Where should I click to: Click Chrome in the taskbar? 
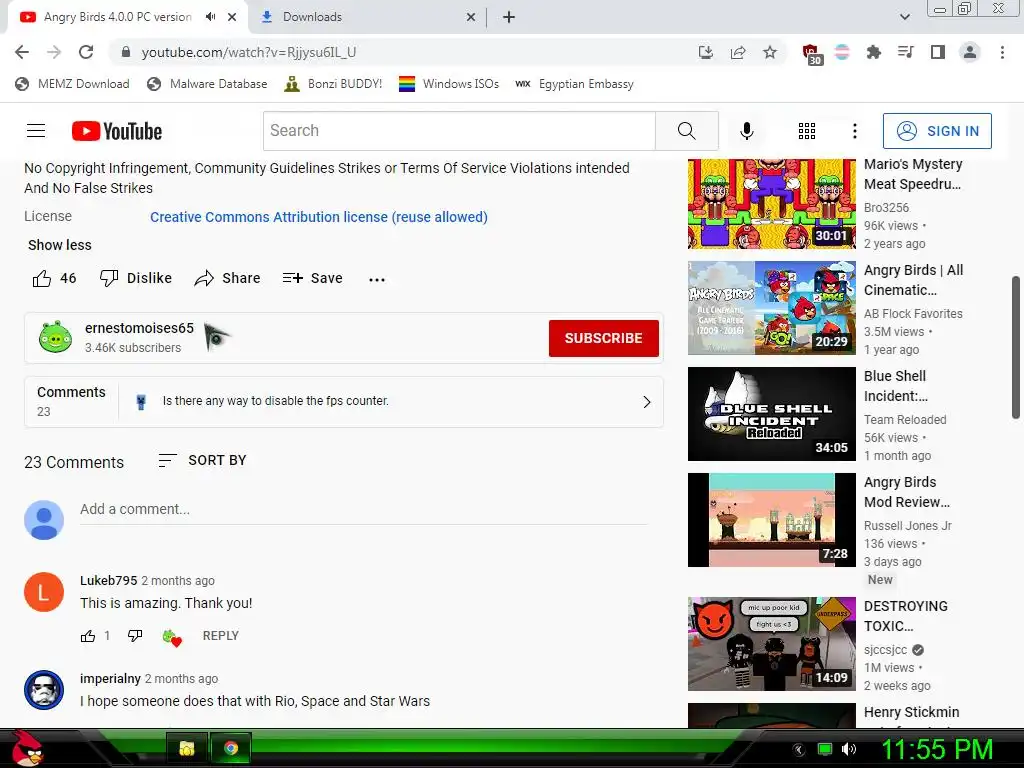tap(231, 748)
